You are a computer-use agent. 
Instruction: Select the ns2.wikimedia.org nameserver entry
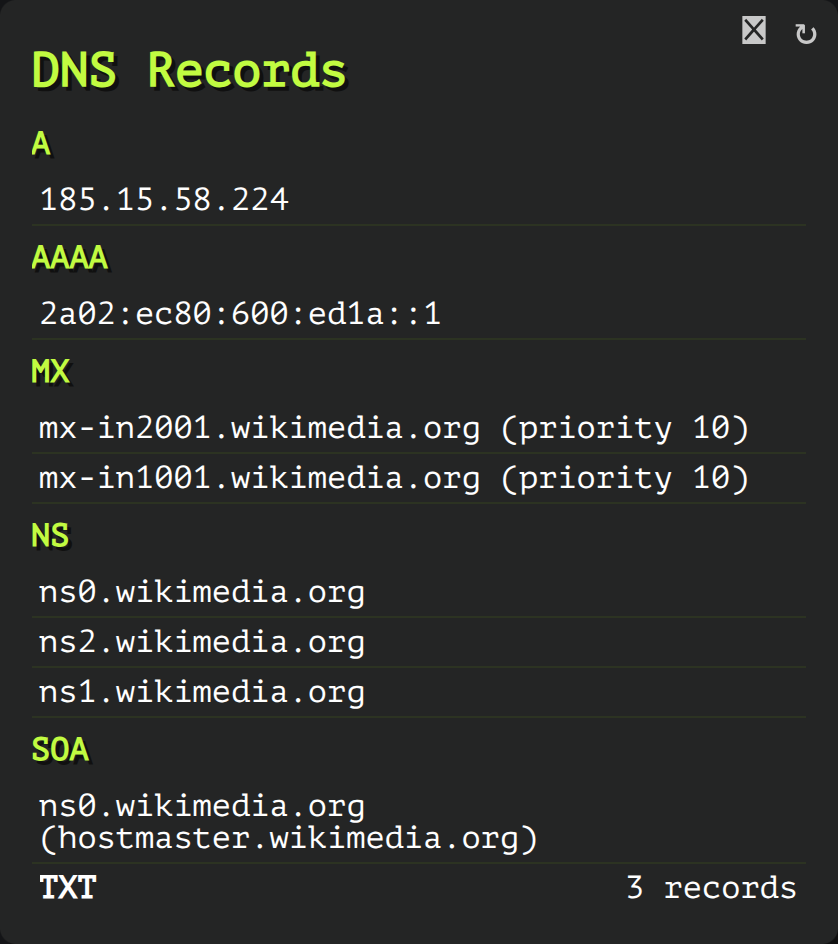pos(202,642)
